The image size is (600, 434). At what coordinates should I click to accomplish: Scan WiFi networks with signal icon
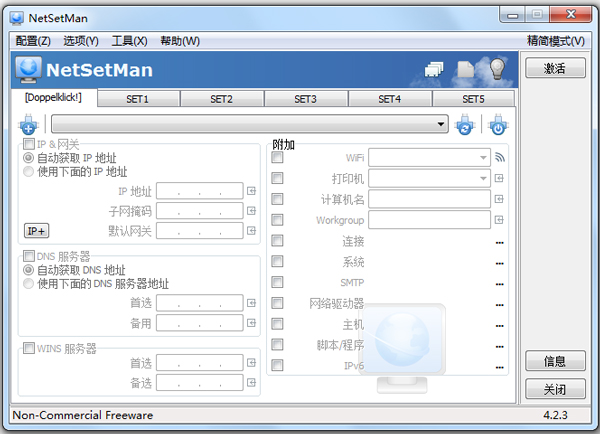[x=499, y=157]
